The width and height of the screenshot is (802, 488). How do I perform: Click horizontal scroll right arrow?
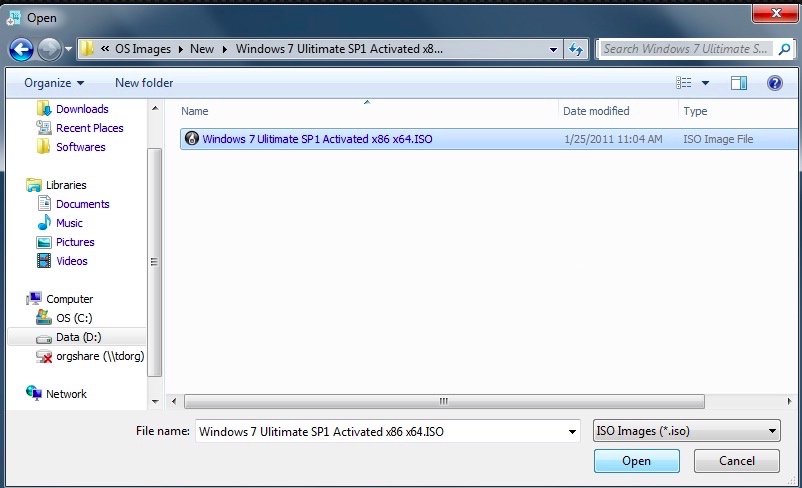click(789, 402)
